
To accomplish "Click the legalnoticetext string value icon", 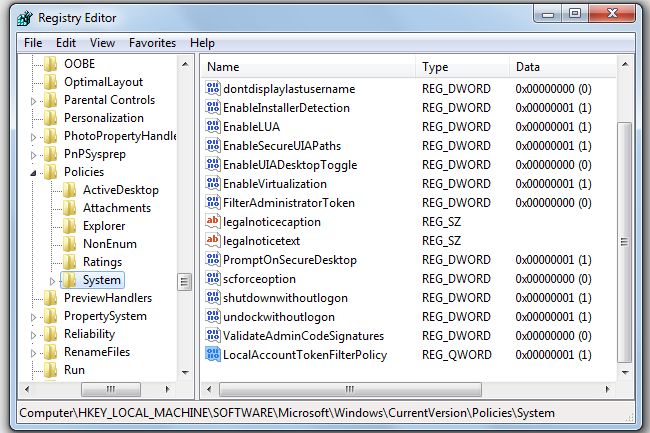I will (x=213, y=240).
